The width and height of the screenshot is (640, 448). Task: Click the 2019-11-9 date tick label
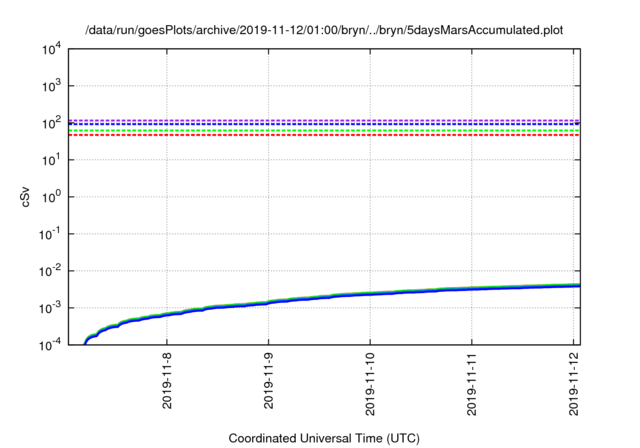coord(268,381)
